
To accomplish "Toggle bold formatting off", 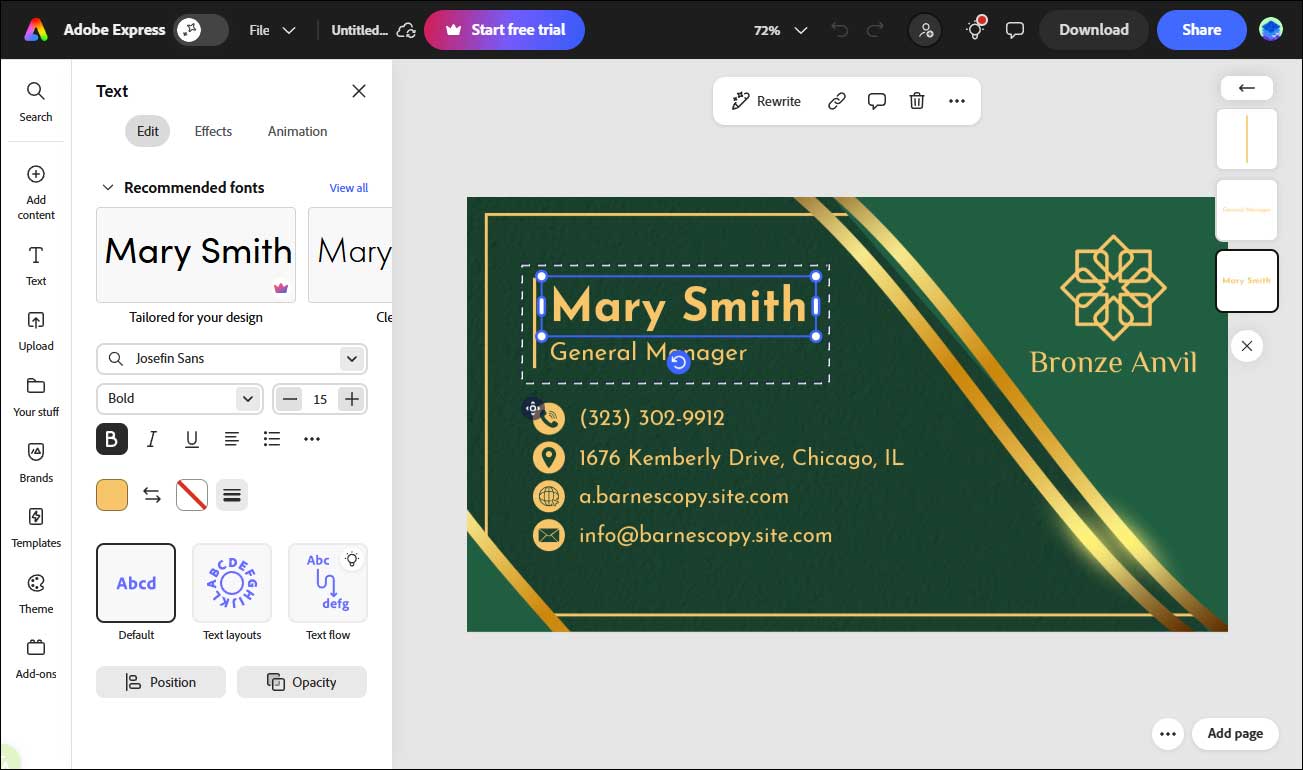I will (111, 438).
